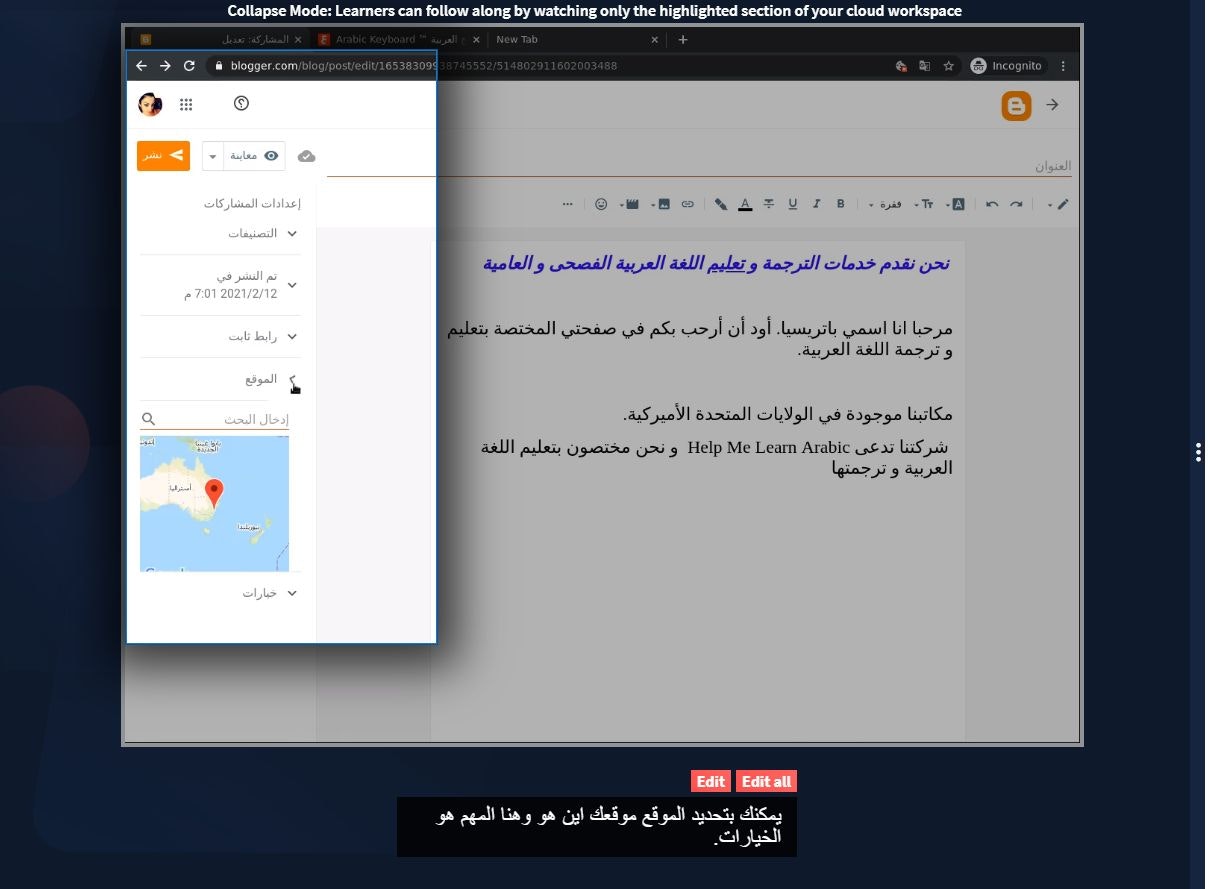The width and height of the screenshot is (1210, 889).
Task: Open the pencil compose-mode dropdown
Action: 1058,204
